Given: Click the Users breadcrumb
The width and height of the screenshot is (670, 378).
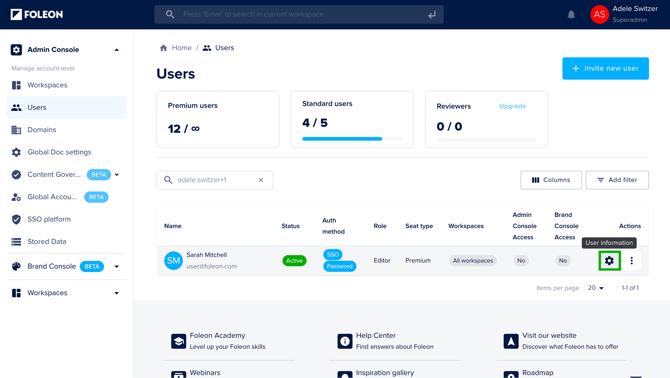Looking at the screenshot, I should pos(218,48).
